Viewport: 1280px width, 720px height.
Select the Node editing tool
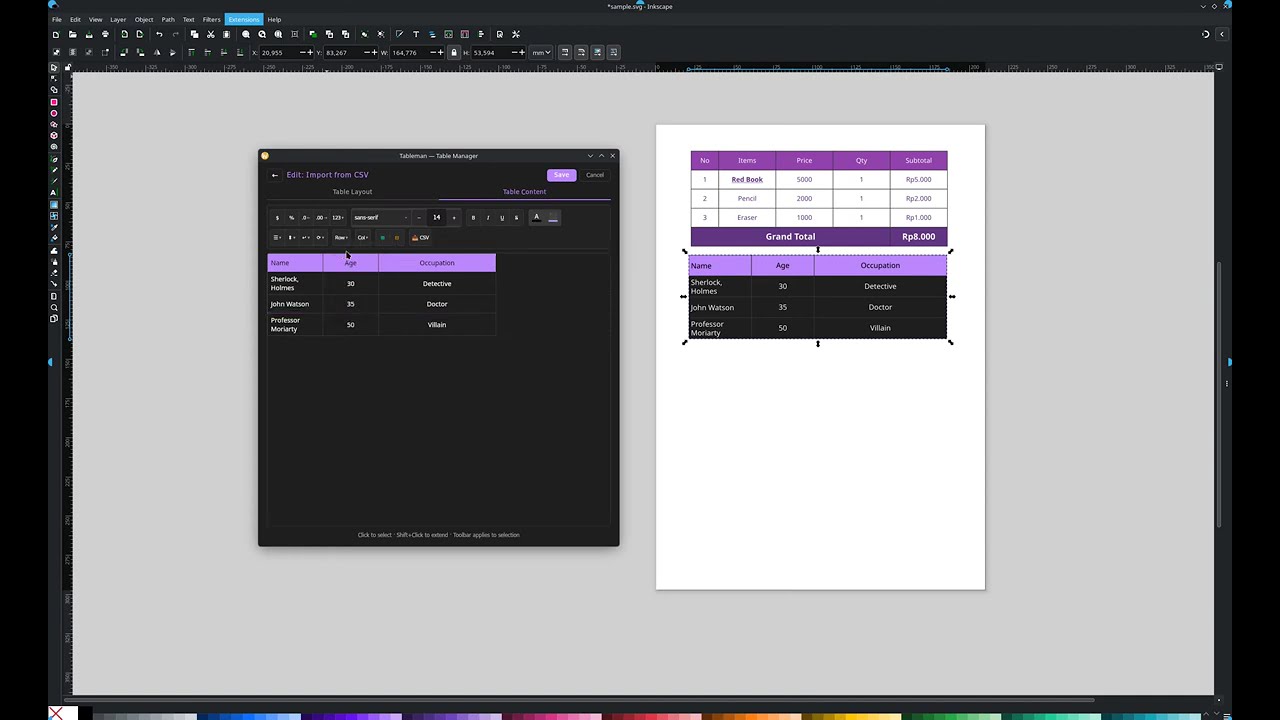(x=54, y=78)
